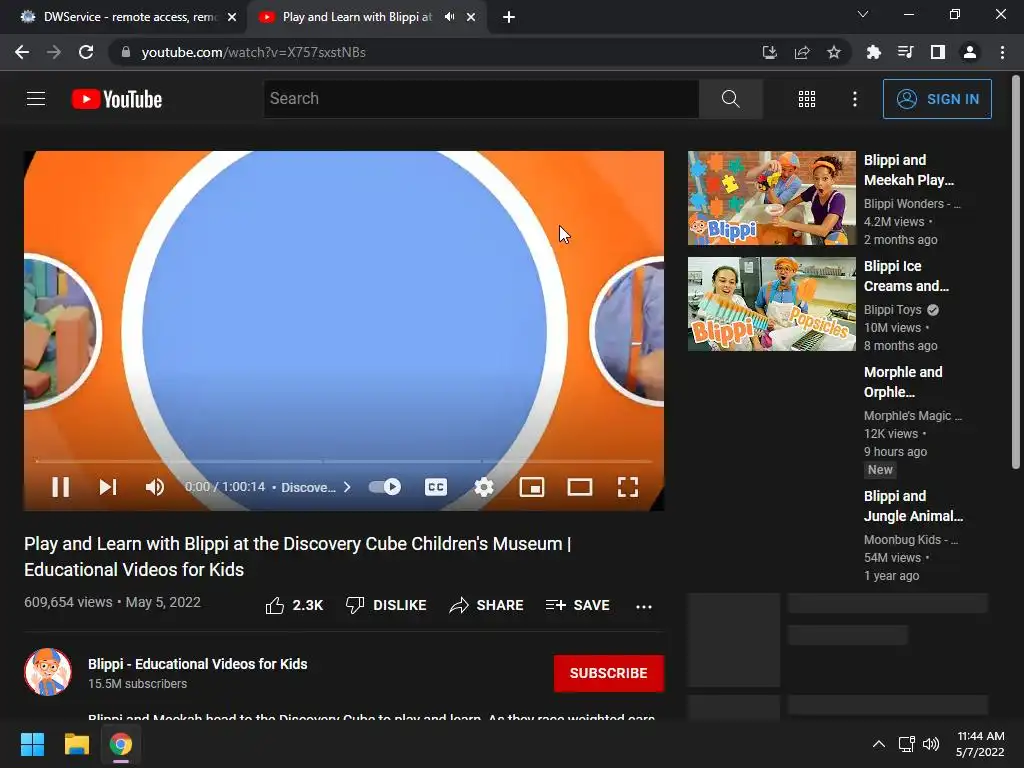Open the Blippi channel avatar
This screenshot has height=768, width=1024.
(x=48, y=672)
